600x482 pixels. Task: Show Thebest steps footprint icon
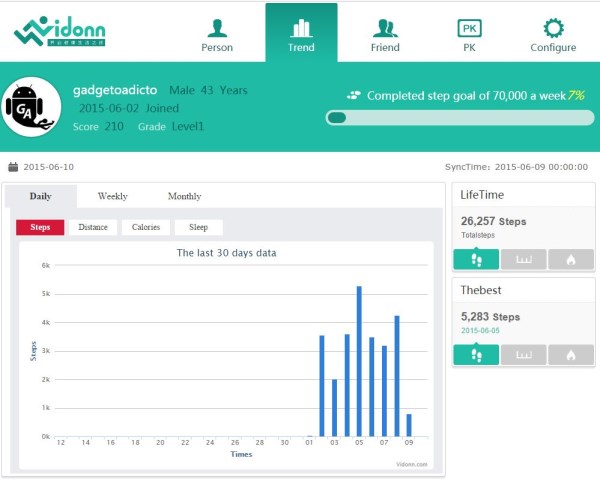(x=476, y=355)
